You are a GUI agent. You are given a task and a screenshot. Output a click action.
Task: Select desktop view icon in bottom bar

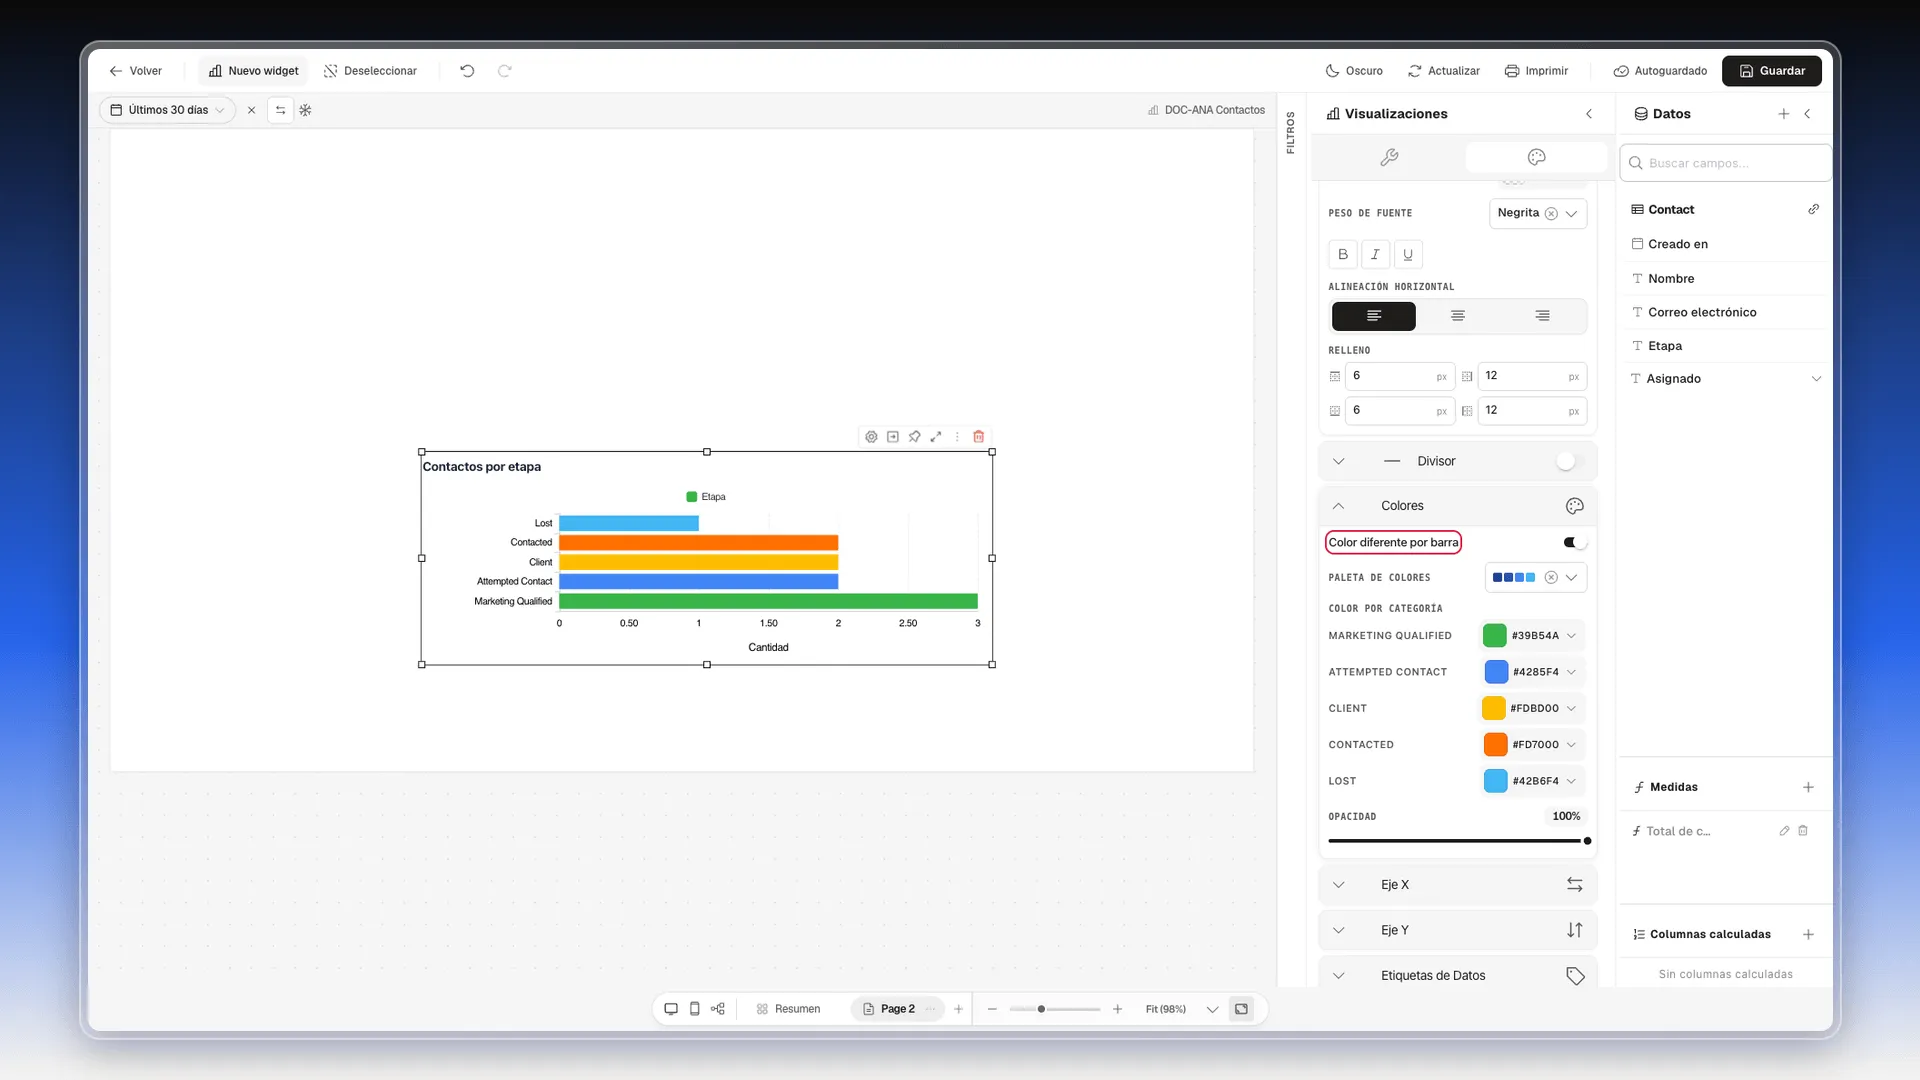point(671,1009)
